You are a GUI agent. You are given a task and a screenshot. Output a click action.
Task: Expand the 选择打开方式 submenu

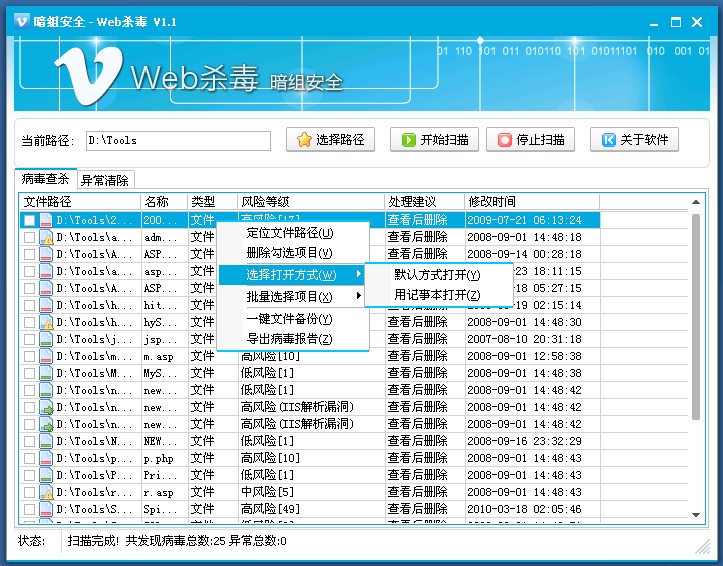click(291, 275)
